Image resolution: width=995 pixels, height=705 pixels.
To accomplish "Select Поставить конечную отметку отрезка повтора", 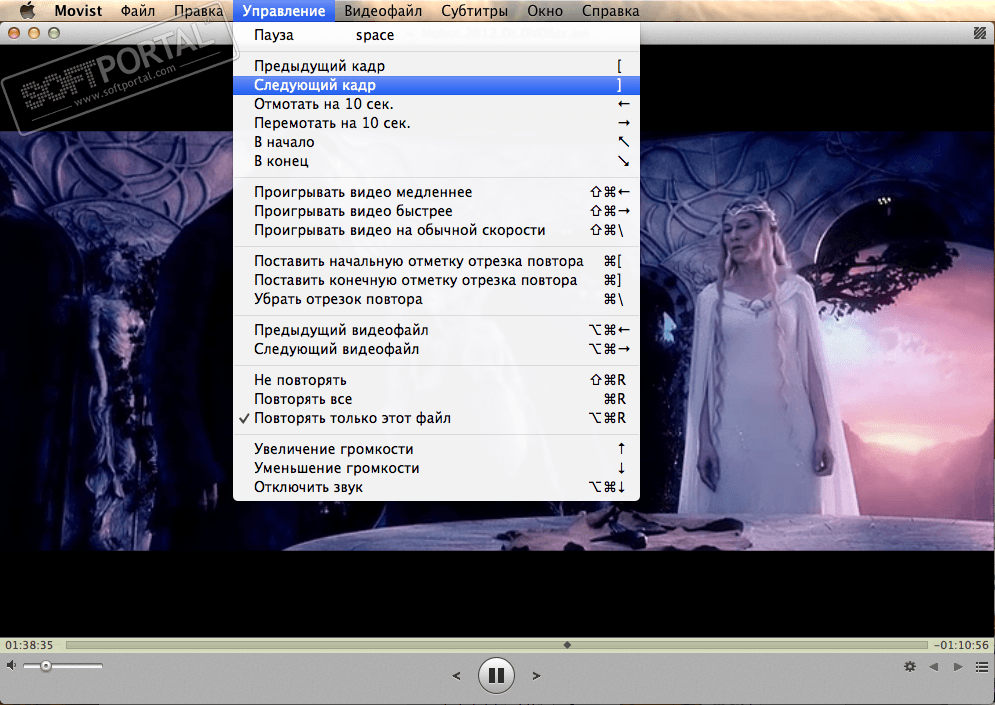I will coord(436,280).
